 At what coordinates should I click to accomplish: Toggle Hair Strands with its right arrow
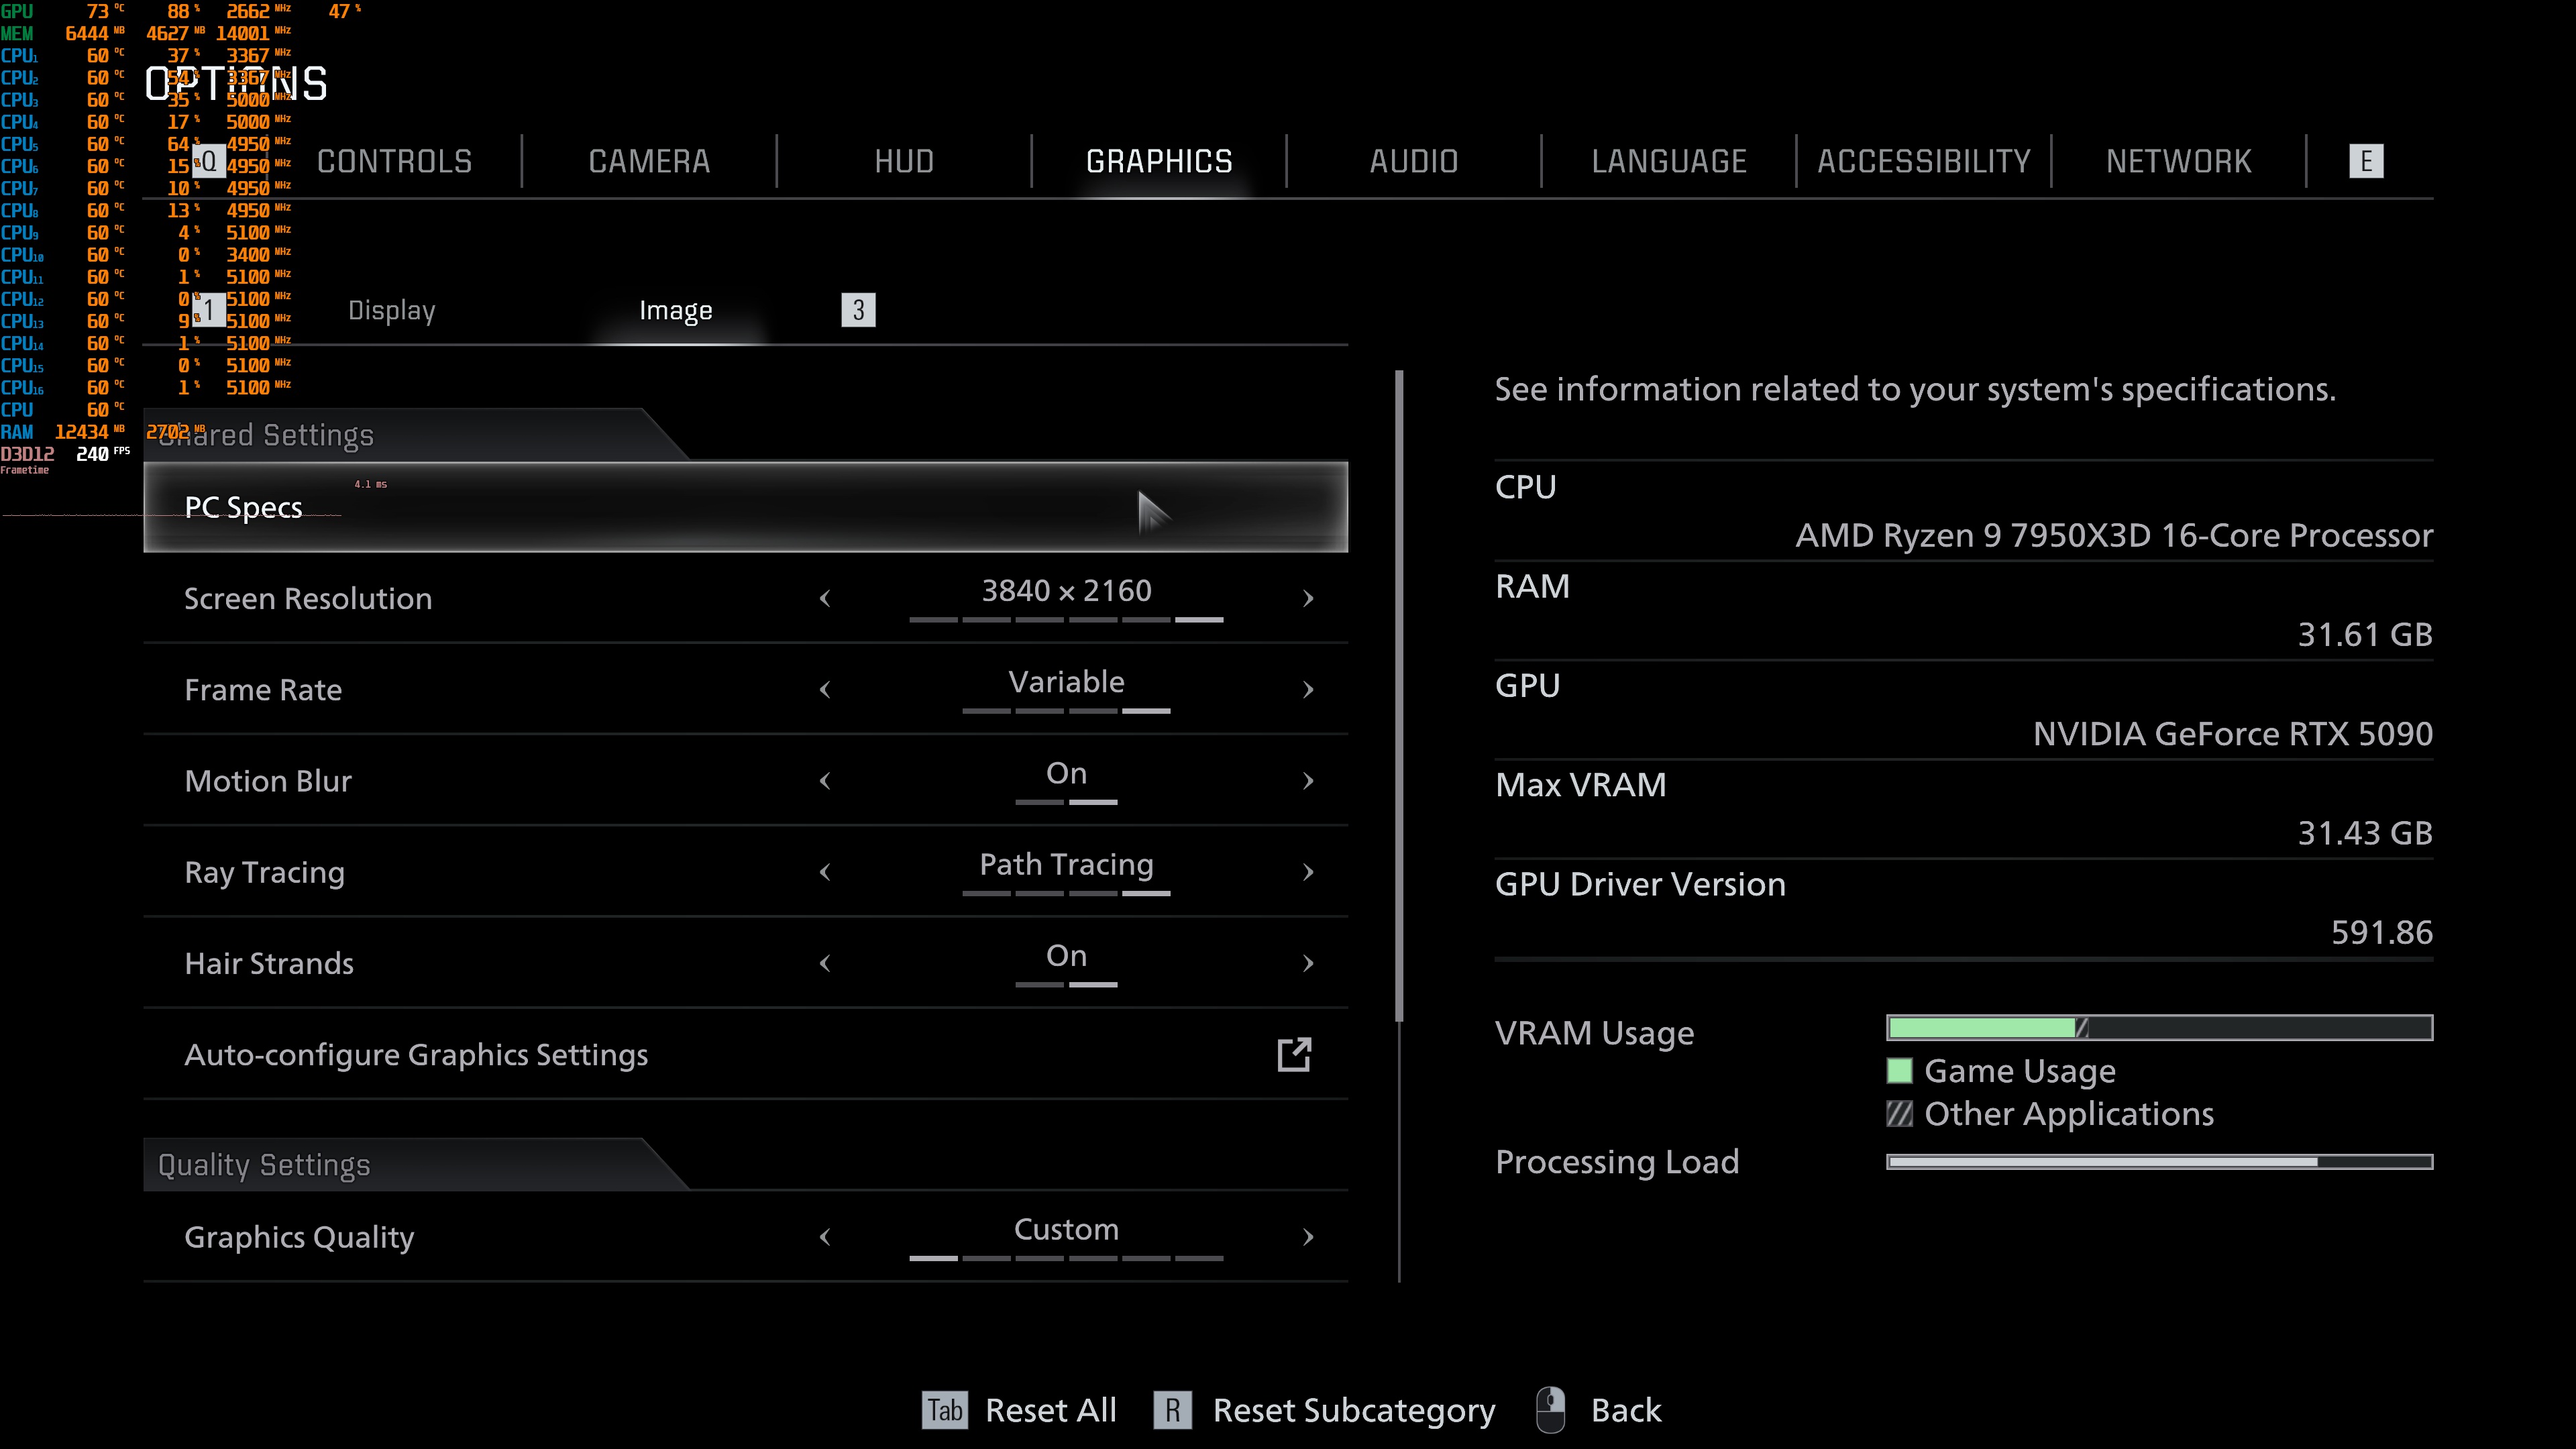[1308, 963]
